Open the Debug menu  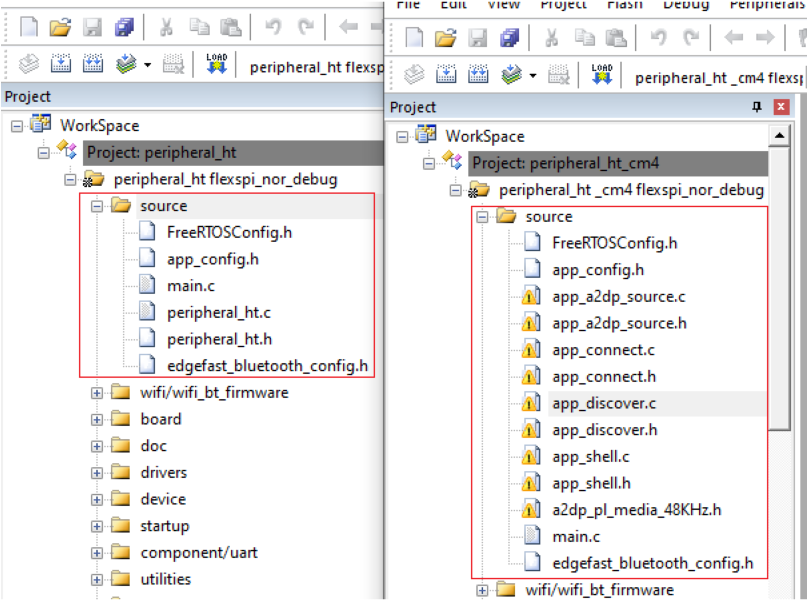point(685,5)
